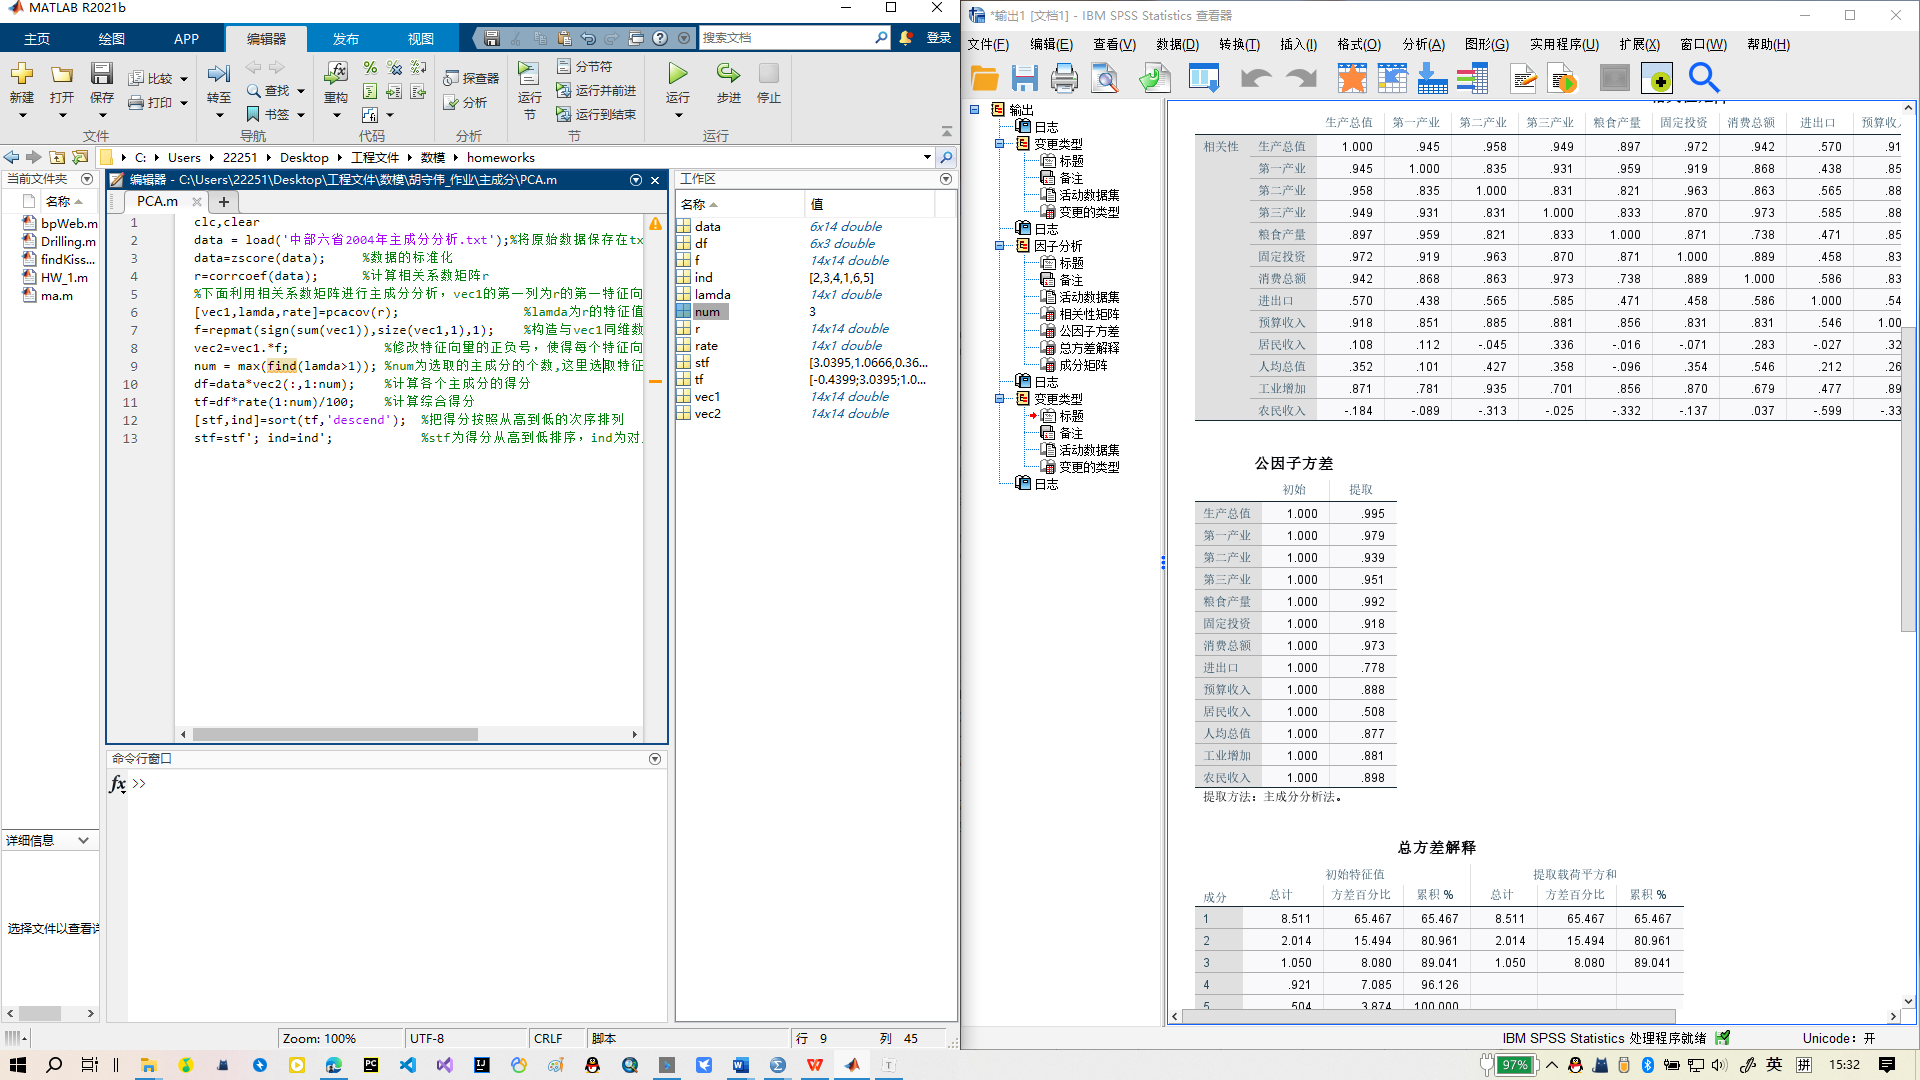The height and width of the screenshot is (1080, 1920).
Task: Click the Word icon in Windows taskbar
Action: [740, 1065]
